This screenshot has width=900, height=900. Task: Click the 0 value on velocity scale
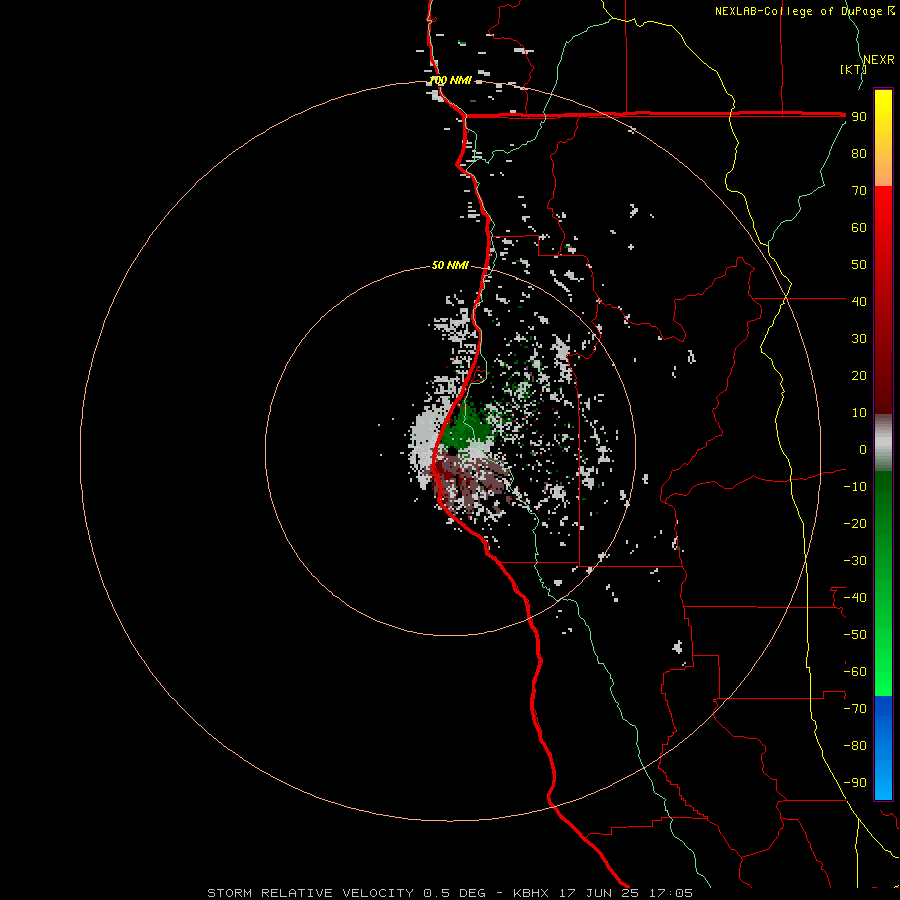[x=863, y=449]
